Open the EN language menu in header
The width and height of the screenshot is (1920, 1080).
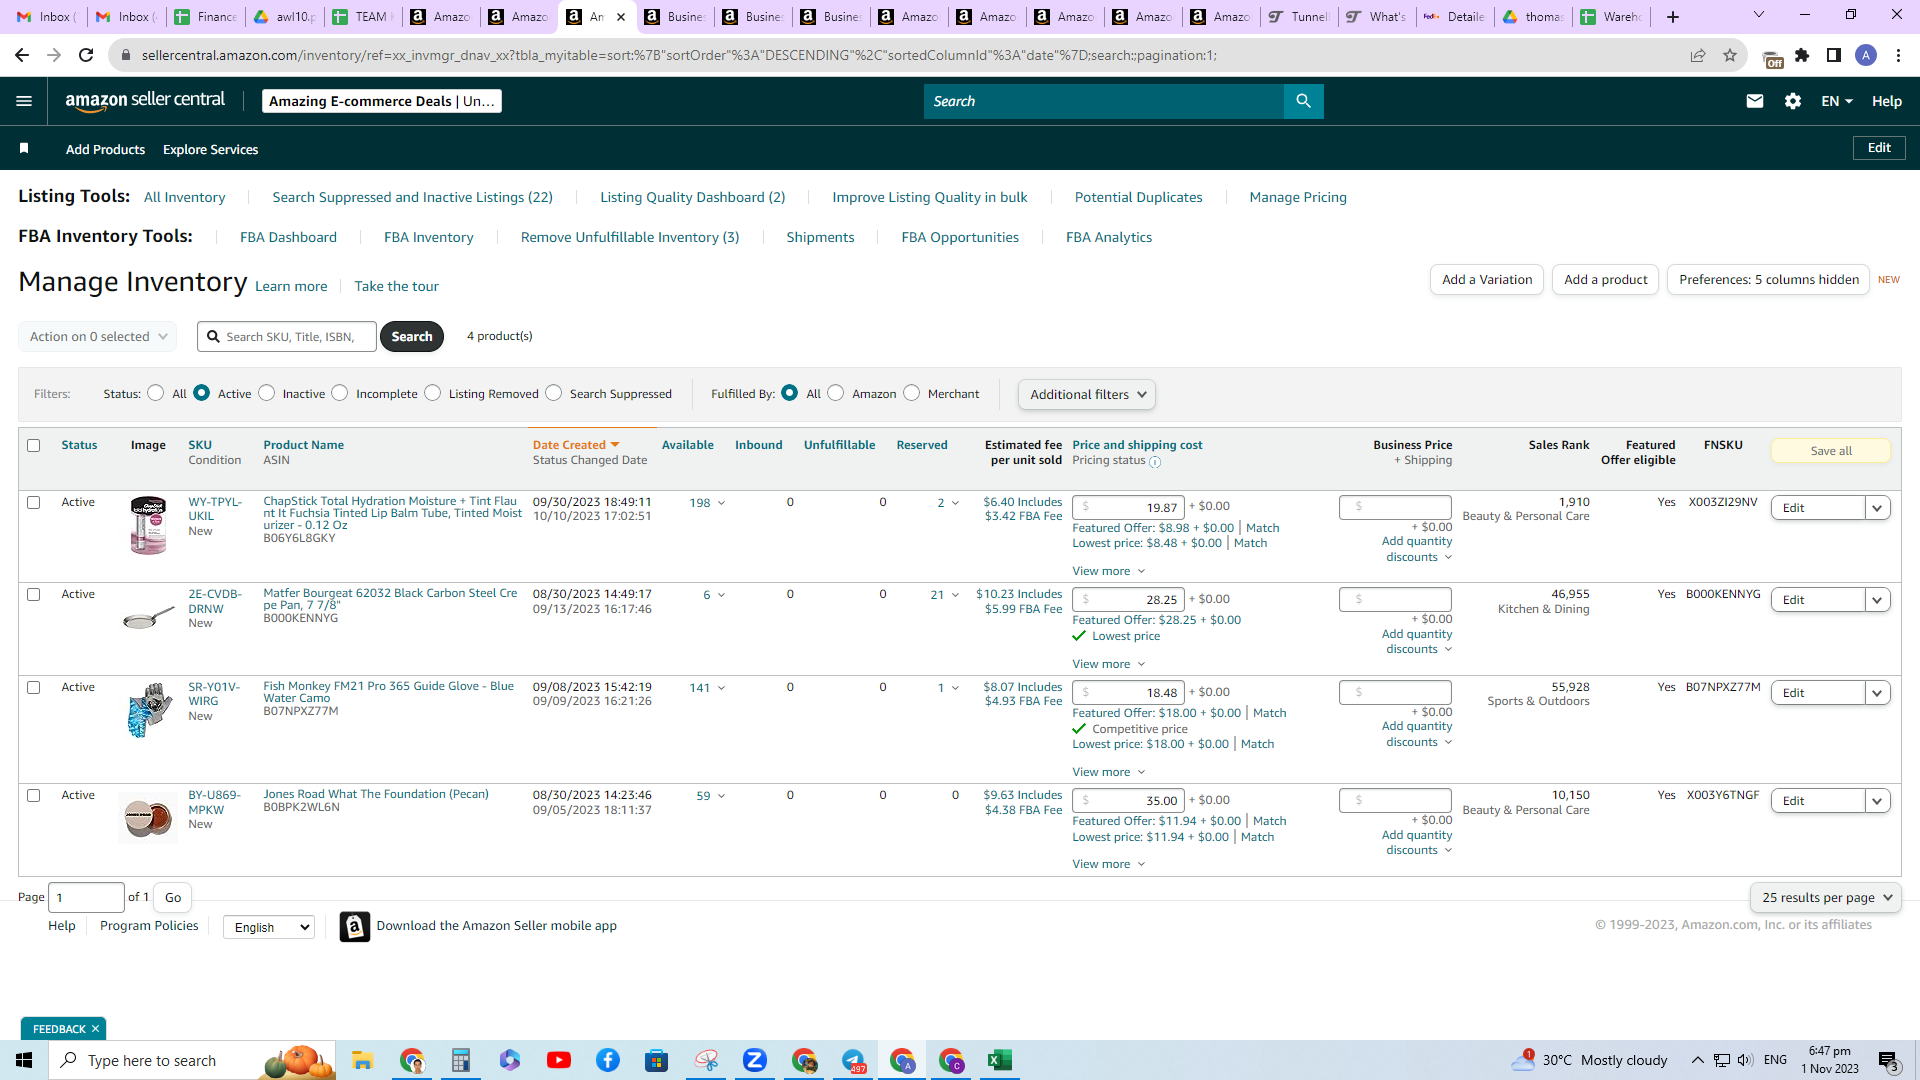[x=1837, y=101]
